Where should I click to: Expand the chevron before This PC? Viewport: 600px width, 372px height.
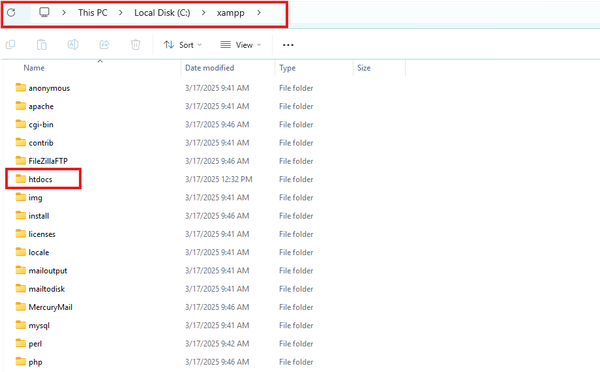(64, 13)
